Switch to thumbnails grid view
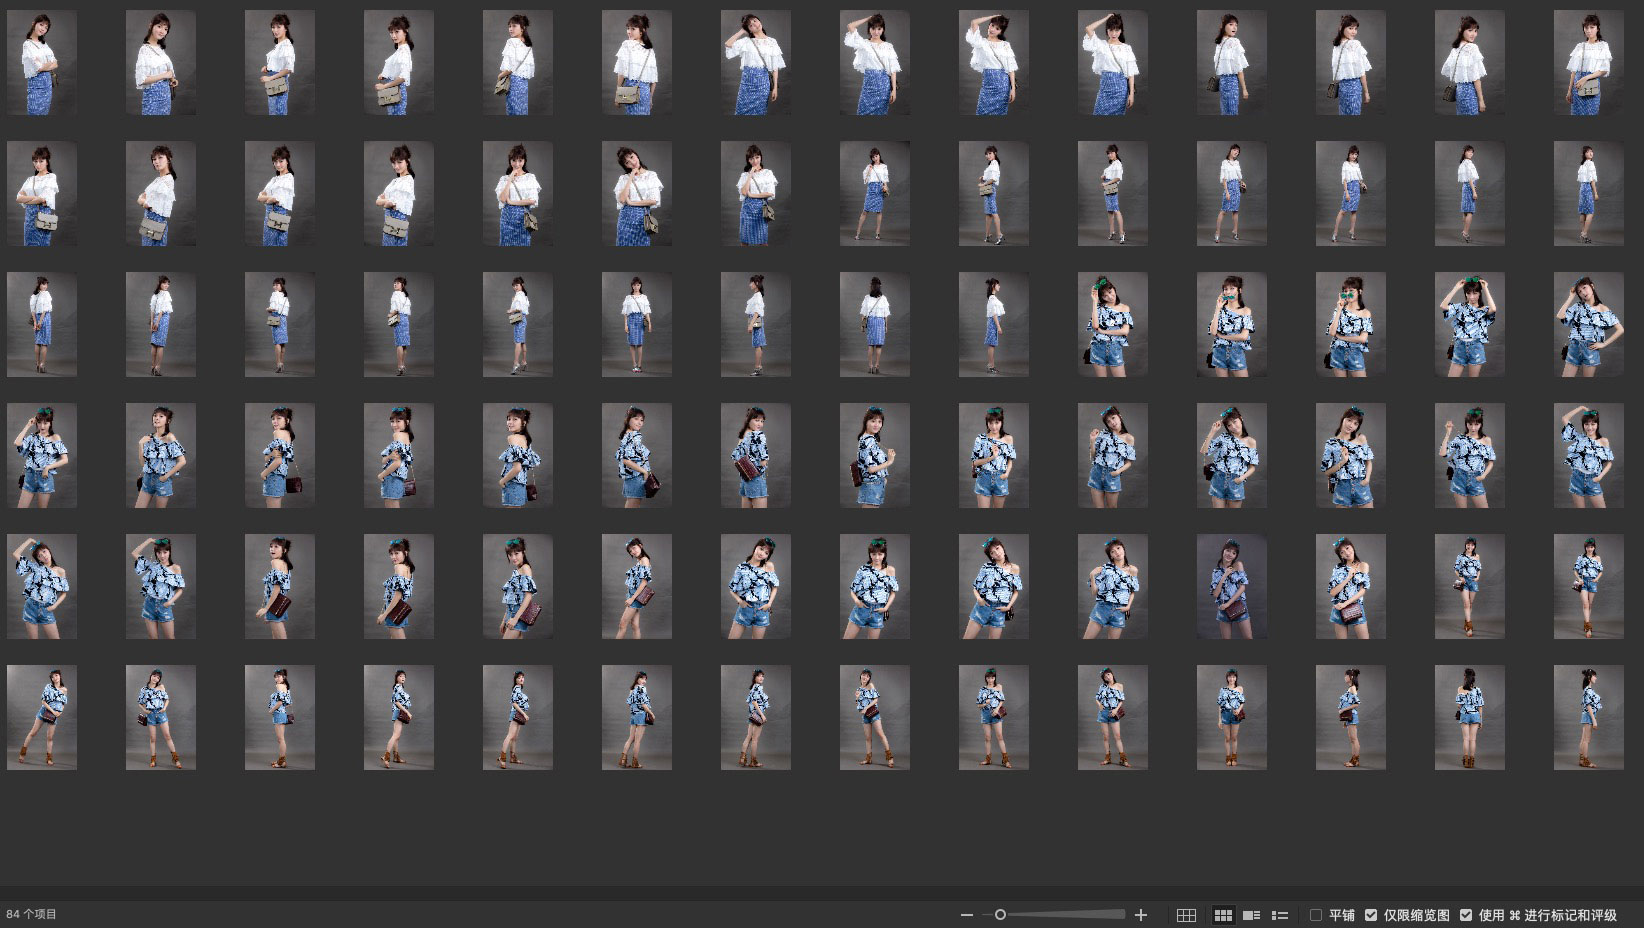The width and height of the screenshot is (1644, 928). click(x=1223, y=915)
